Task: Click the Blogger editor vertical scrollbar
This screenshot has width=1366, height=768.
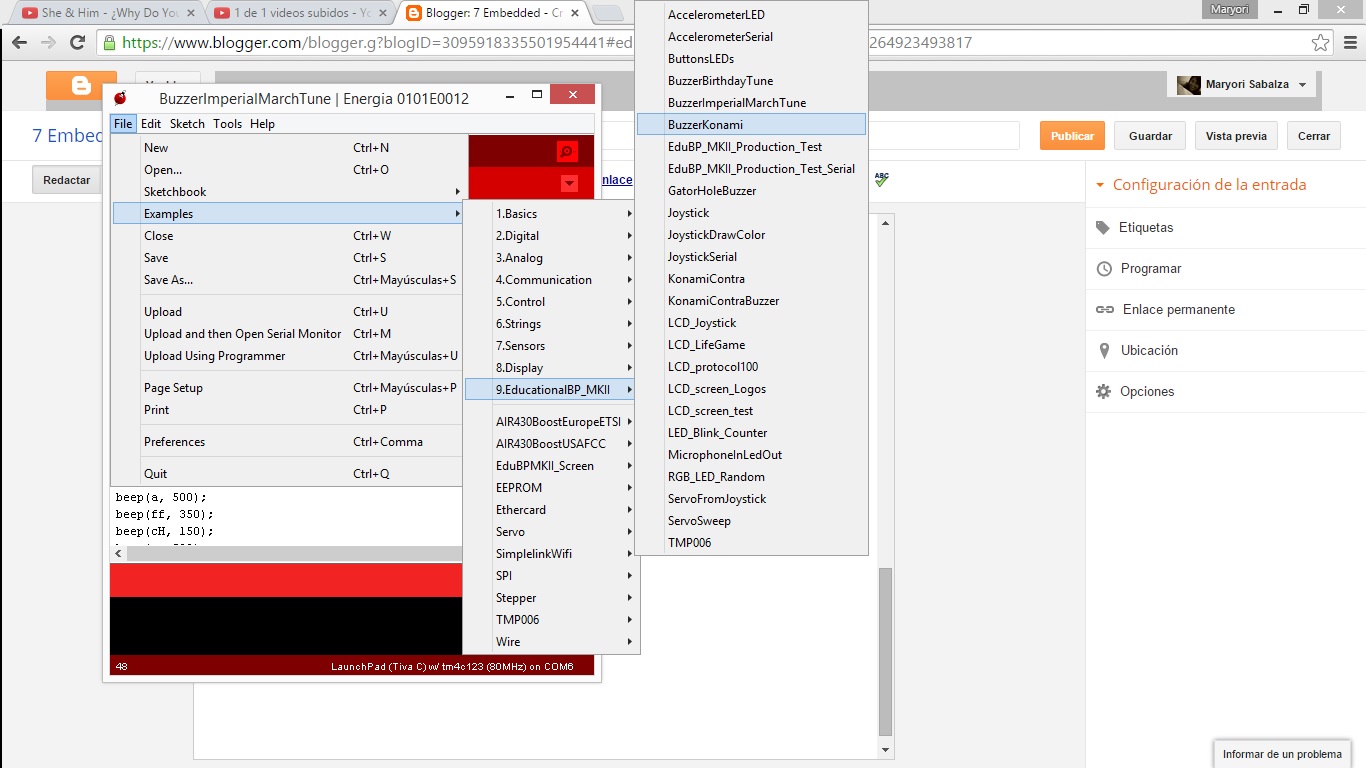Action: (x=884, y=652)
